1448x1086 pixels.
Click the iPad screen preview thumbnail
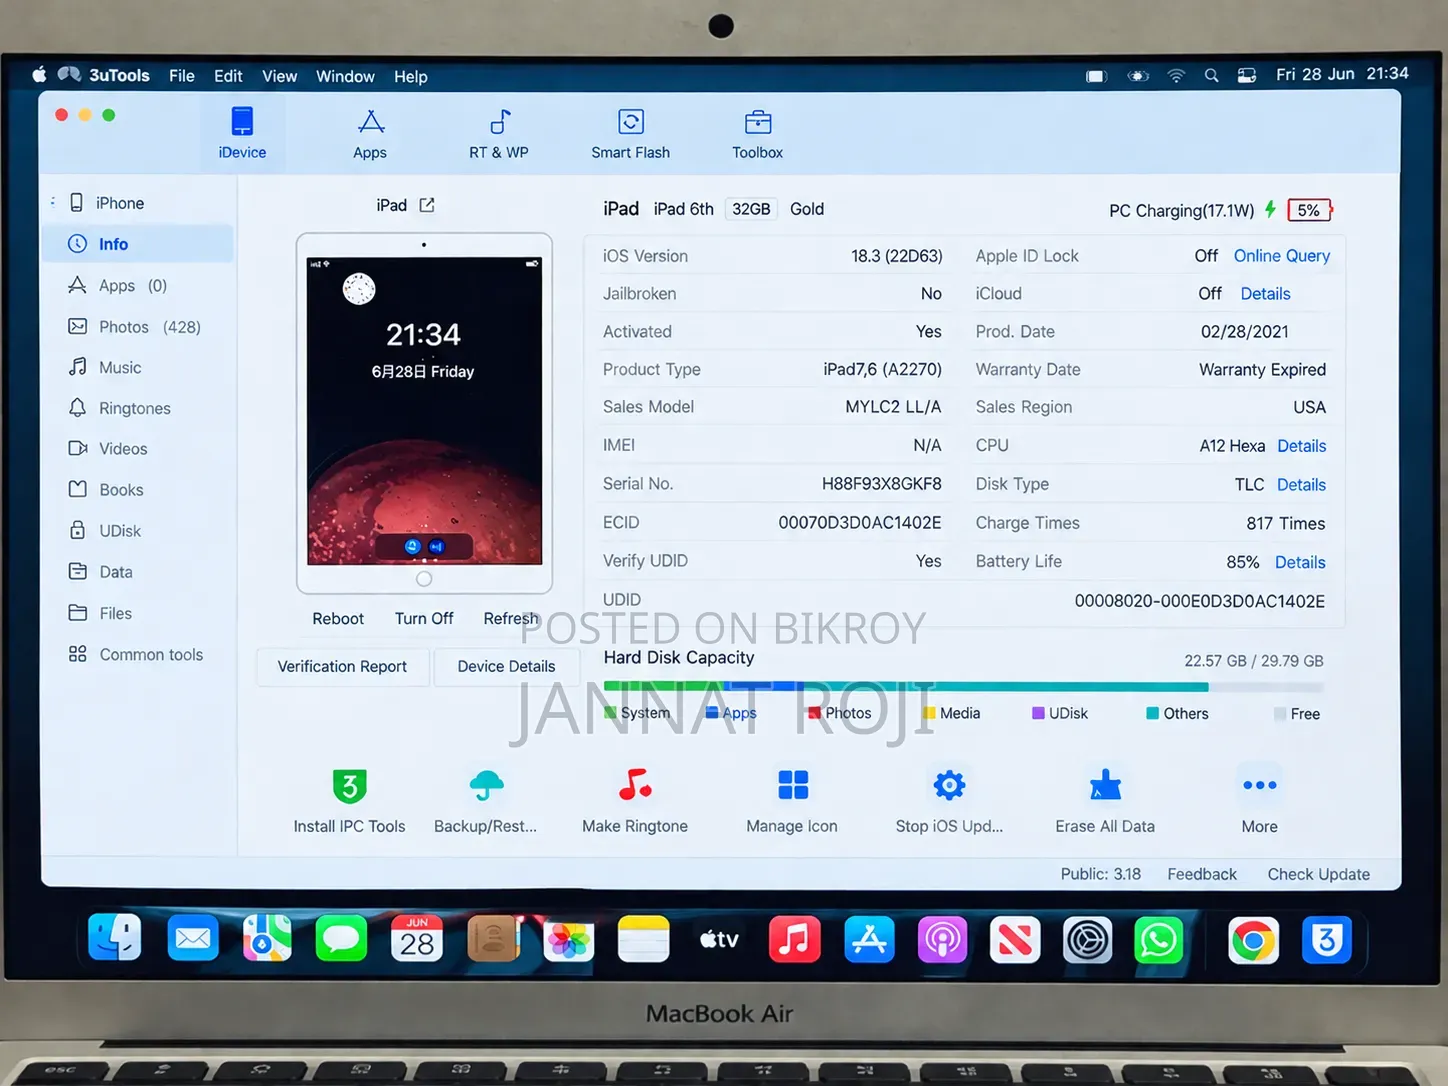424,411
